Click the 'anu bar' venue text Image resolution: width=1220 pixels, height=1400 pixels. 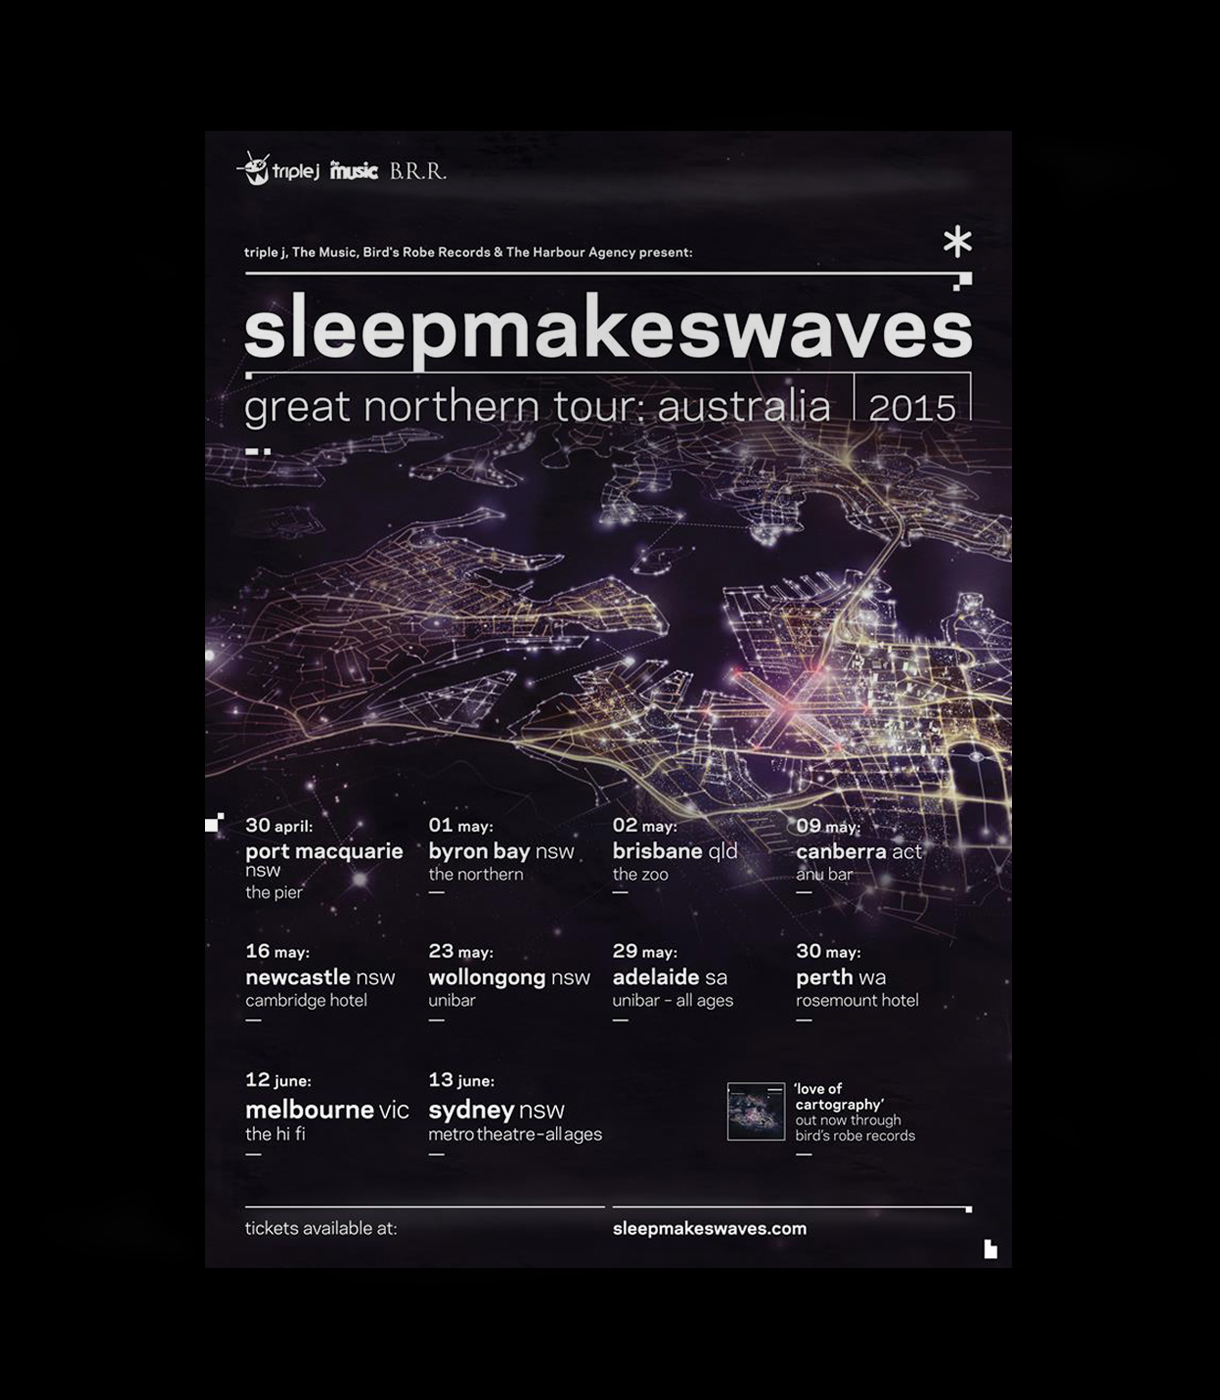click(x=825, y=874)
